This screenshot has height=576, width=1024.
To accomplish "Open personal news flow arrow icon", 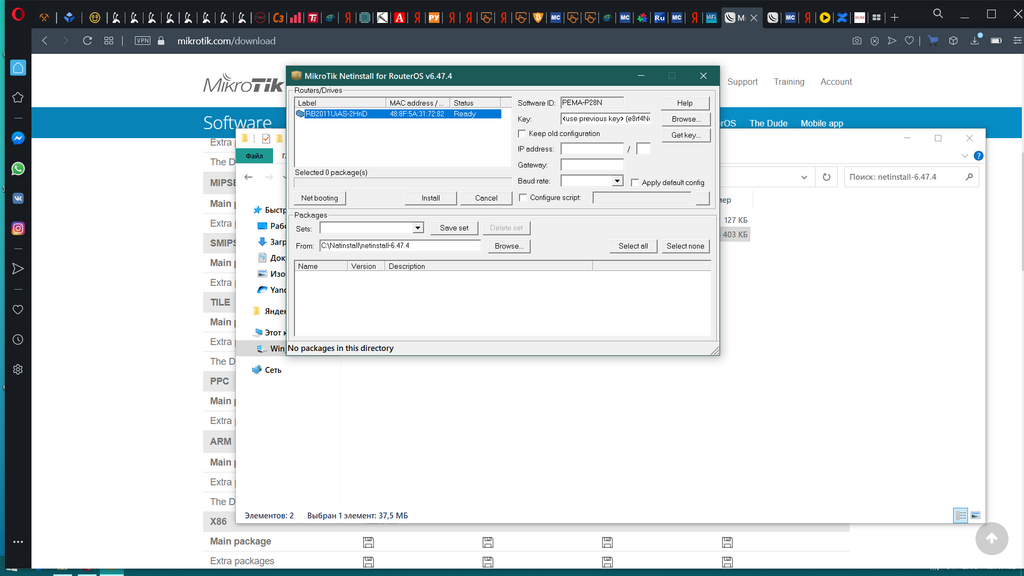I will coord(18,269).
